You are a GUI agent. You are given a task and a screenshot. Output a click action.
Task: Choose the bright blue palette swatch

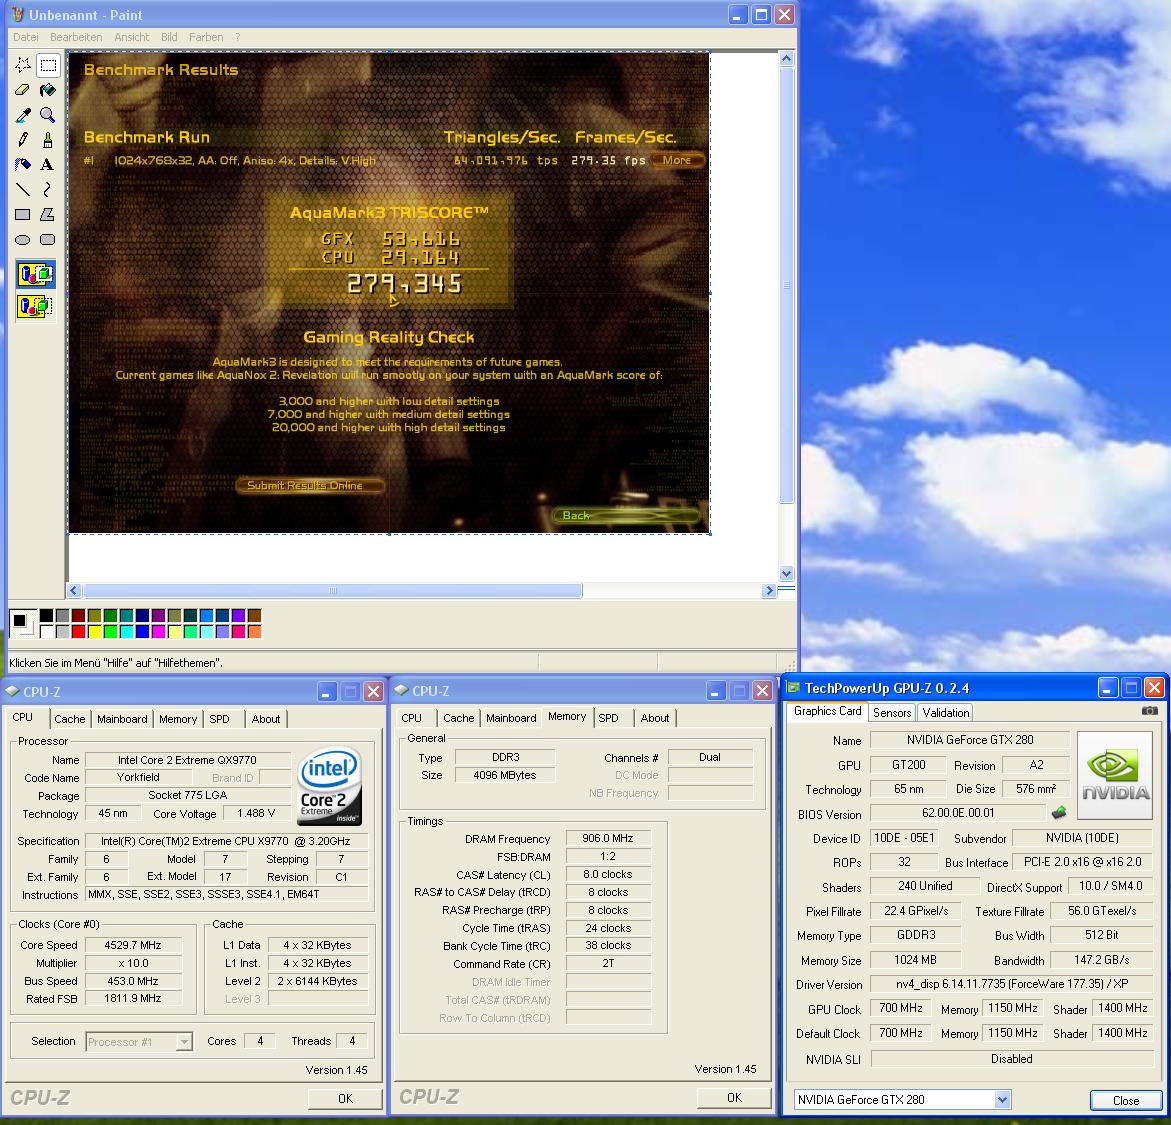[x=143, y=631]
